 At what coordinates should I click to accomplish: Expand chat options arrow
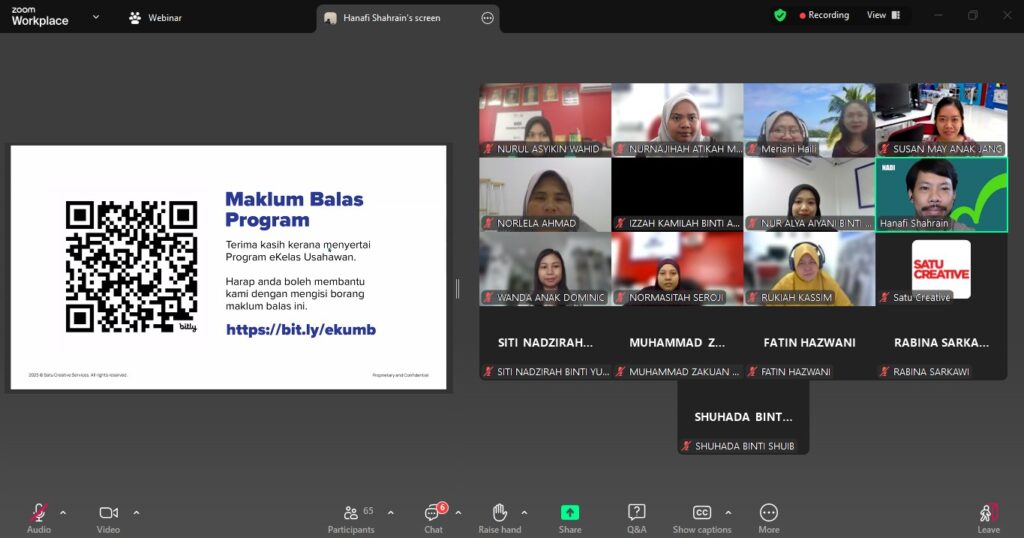coord(458,513)
